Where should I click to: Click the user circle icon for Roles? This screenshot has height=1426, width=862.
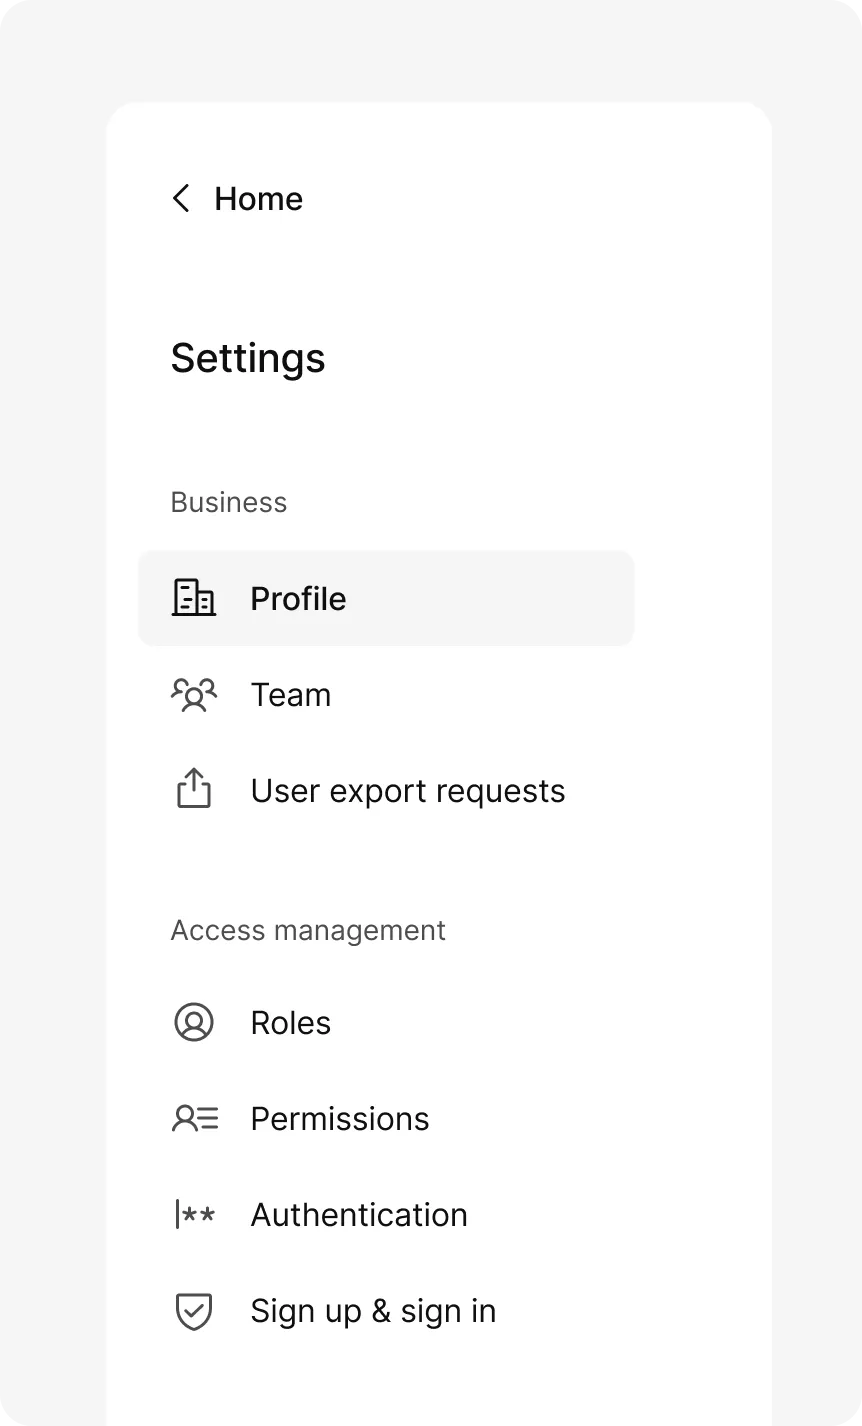pyautogui.click(x=193, y=1023)
